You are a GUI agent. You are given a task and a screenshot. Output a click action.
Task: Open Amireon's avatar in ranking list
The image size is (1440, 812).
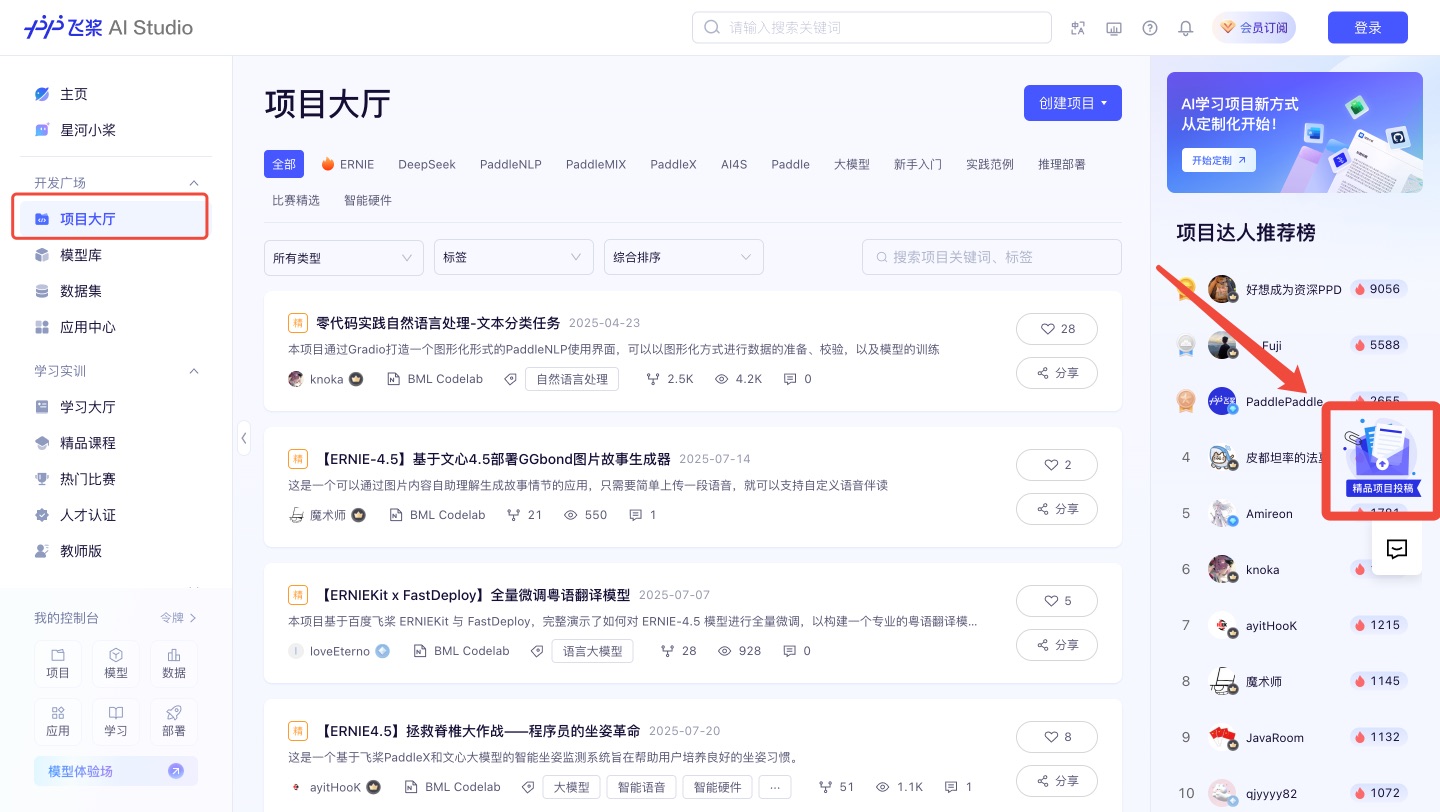point(1223,513)
